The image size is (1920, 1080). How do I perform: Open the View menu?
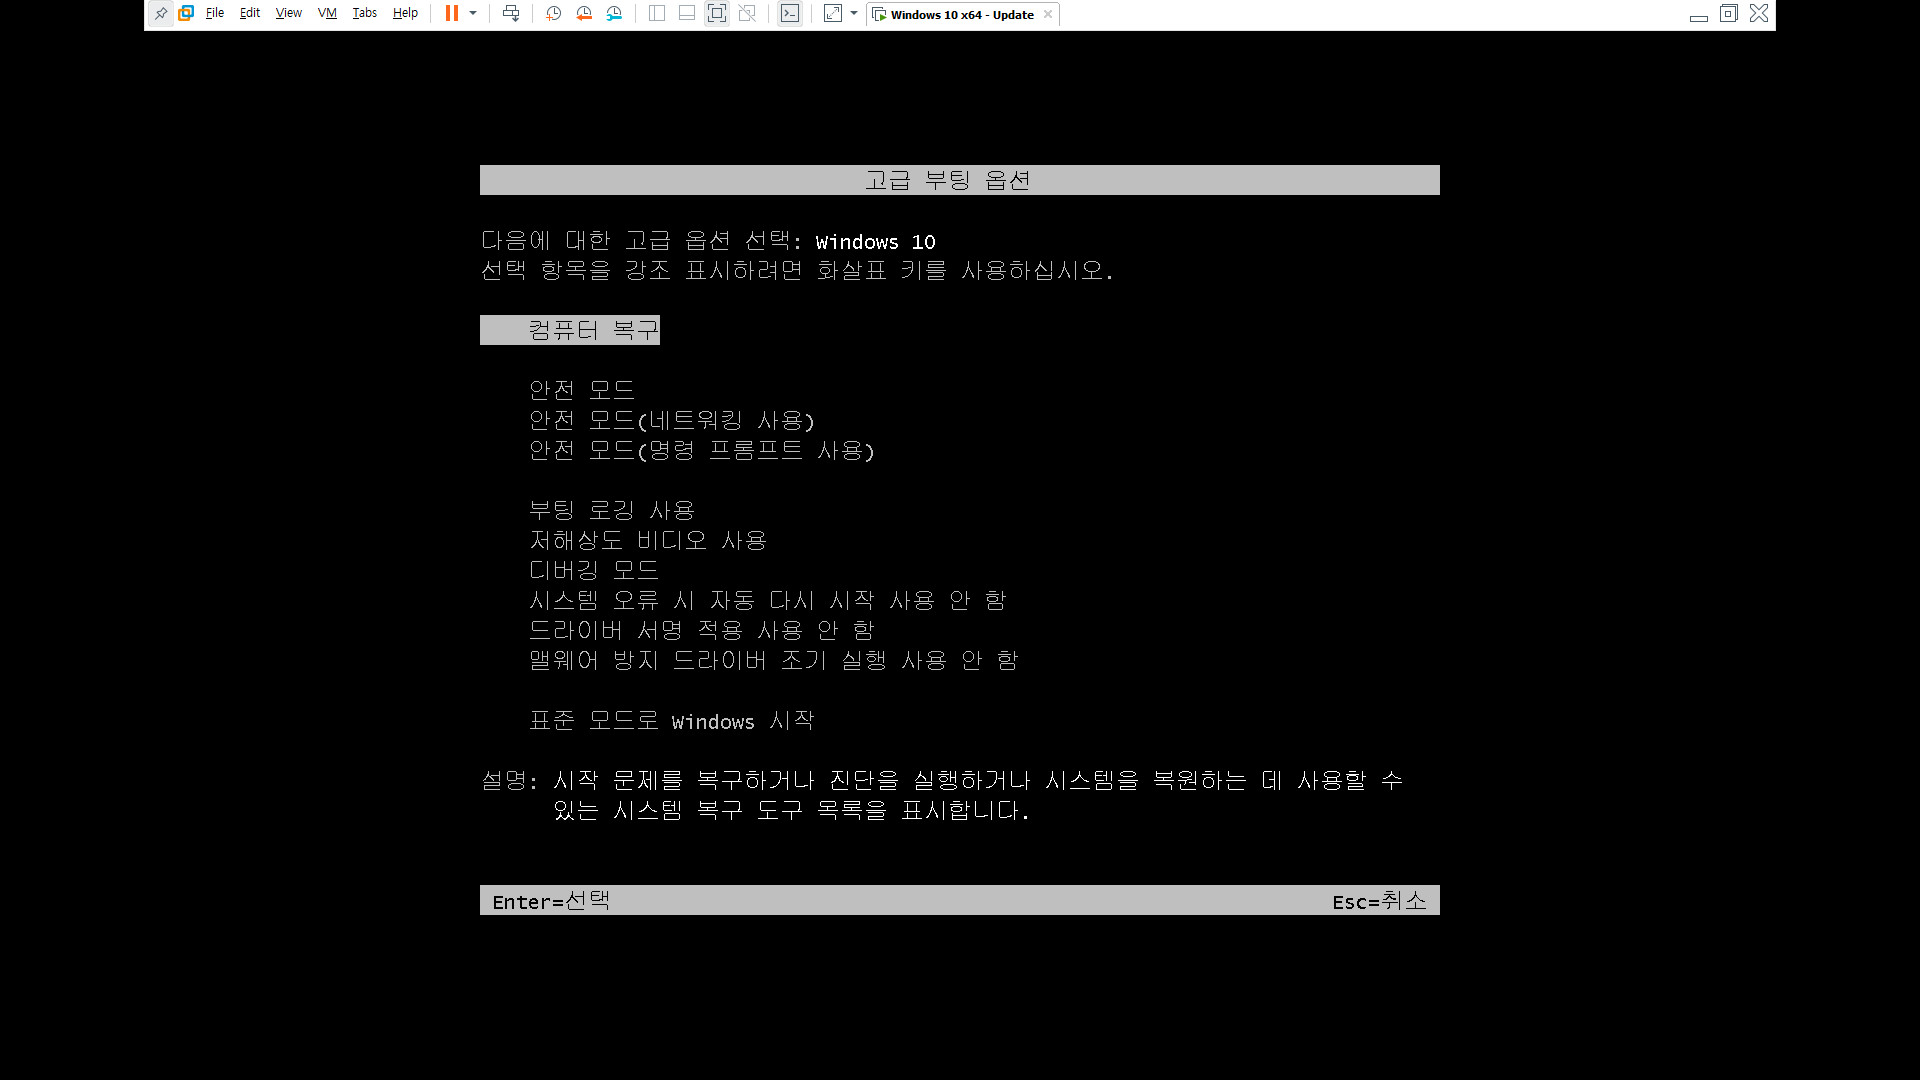[x=289, y=14]
